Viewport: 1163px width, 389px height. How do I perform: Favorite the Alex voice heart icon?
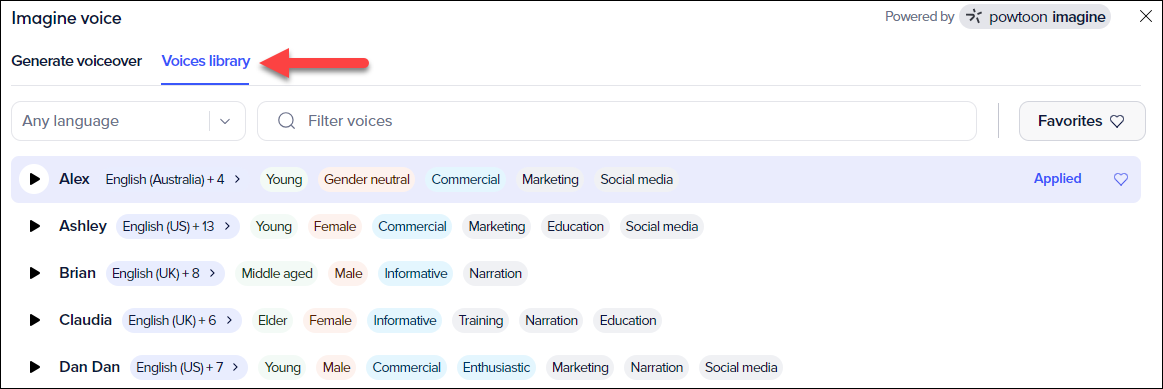[1121, 179]
